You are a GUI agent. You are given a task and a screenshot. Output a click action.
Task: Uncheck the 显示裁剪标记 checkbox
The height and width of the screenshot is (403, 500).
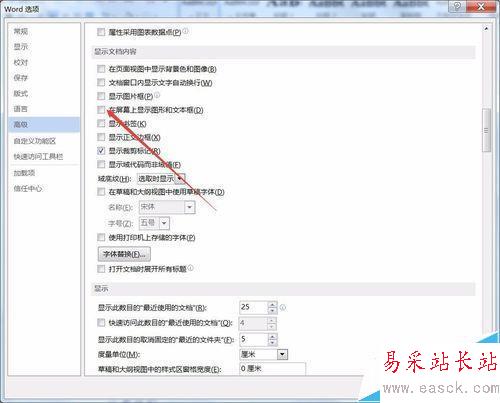tap(101, 151)
